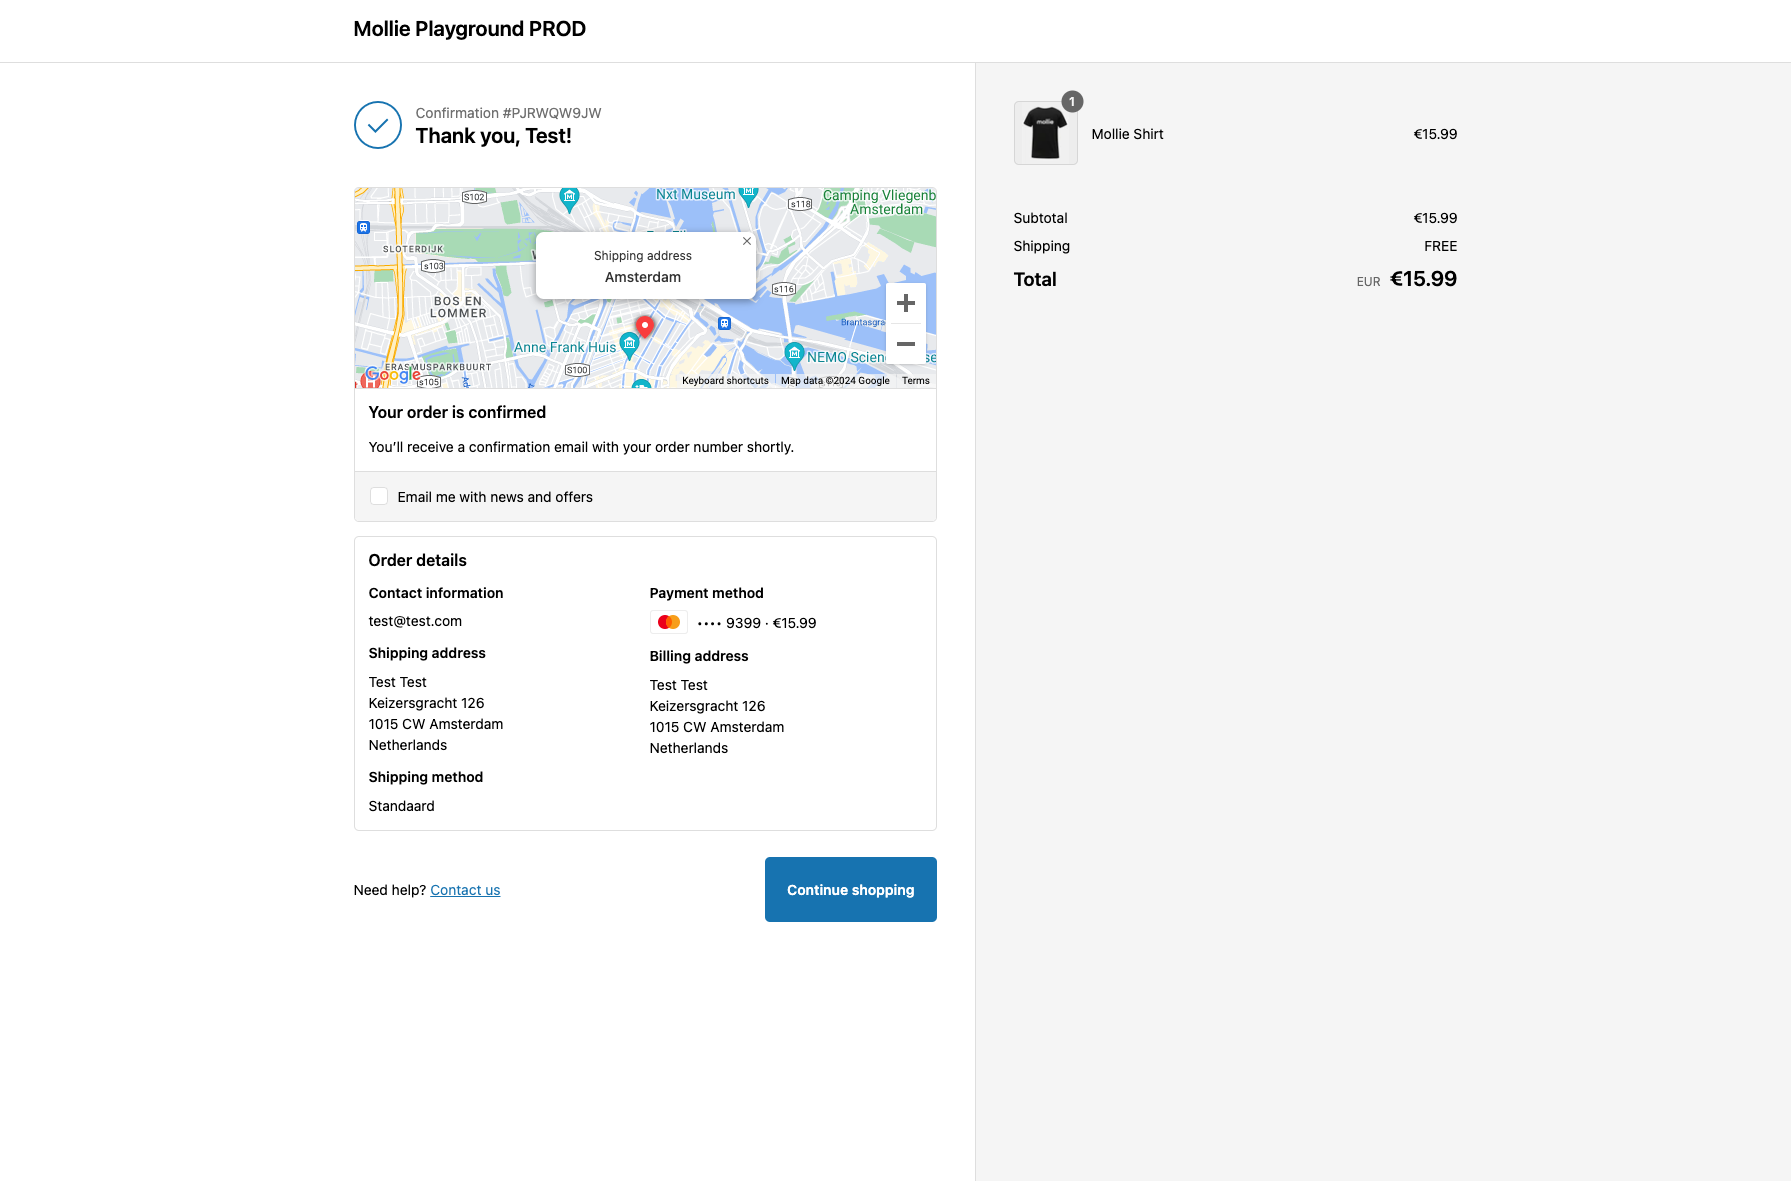Click the Anne Frank Huis museum marker
The width and height of the screenshot is (1791, 1181).
click(x=629, y=345)
